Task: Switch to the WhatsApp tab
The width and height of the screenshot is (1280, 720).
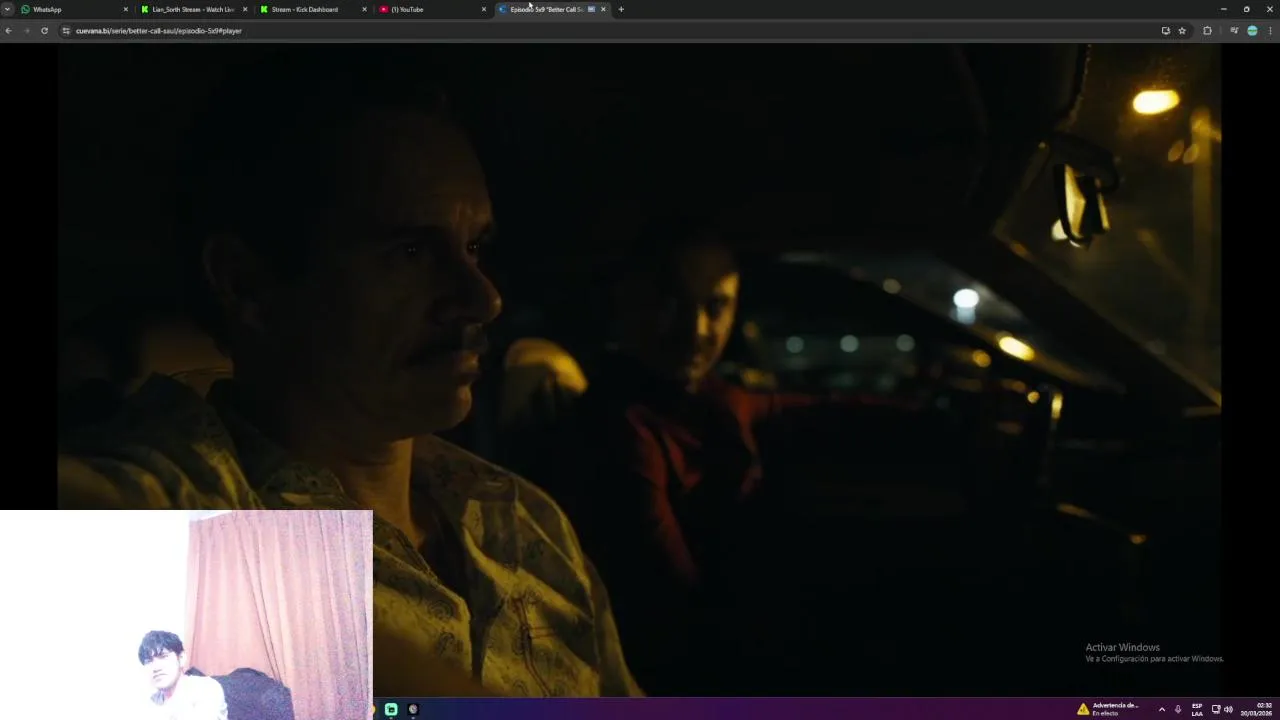Action: click(75, 9)
